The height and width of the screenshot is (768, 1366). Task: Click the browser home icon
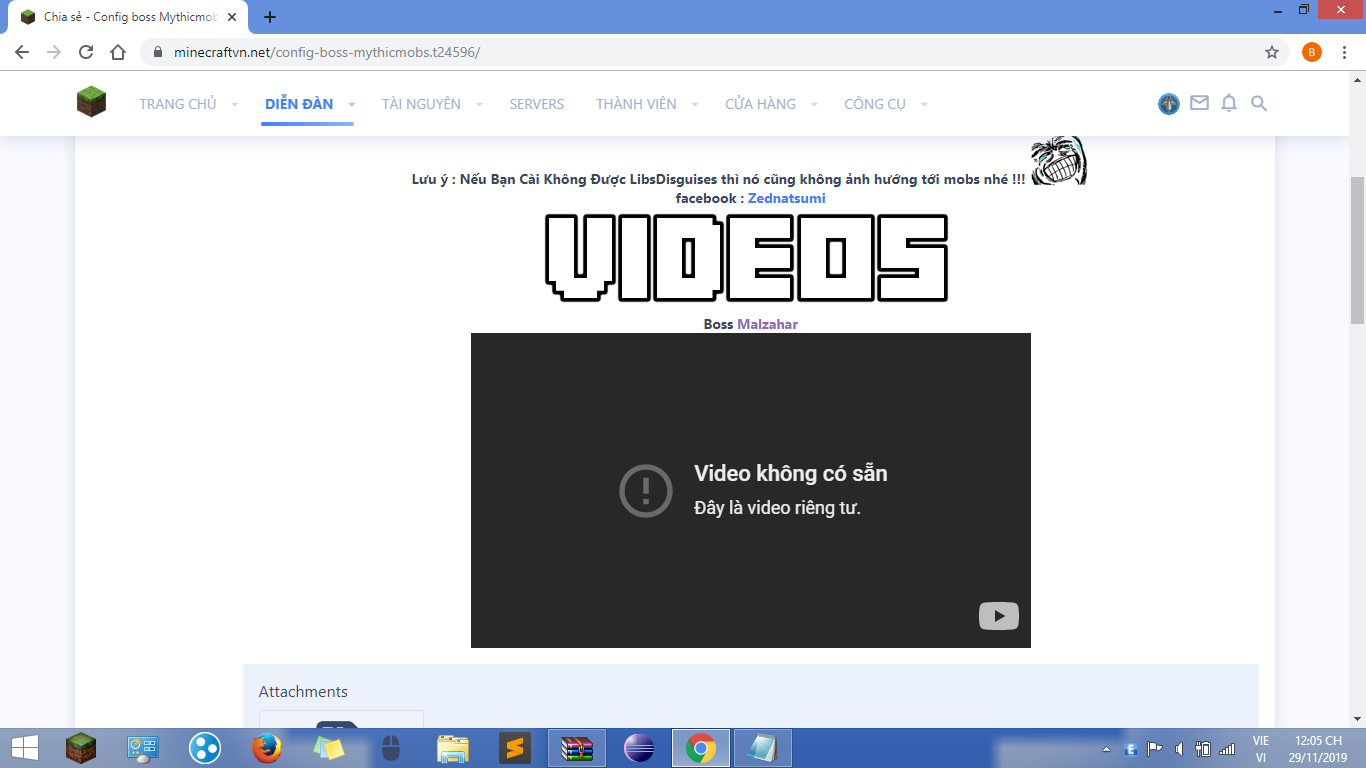[x=118, y=52]
